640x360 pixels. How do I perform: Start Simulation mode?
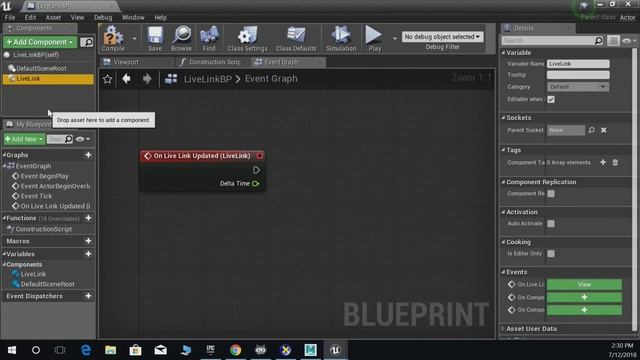click(x=341, y=38)
